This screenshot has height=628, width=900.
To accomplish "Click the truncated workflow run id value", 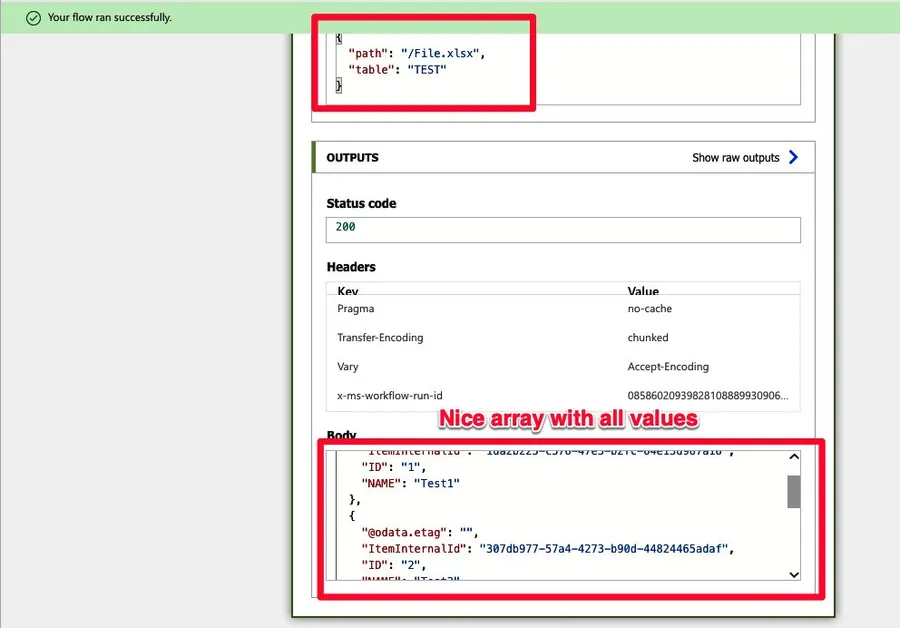I will [x=707, y=396].
